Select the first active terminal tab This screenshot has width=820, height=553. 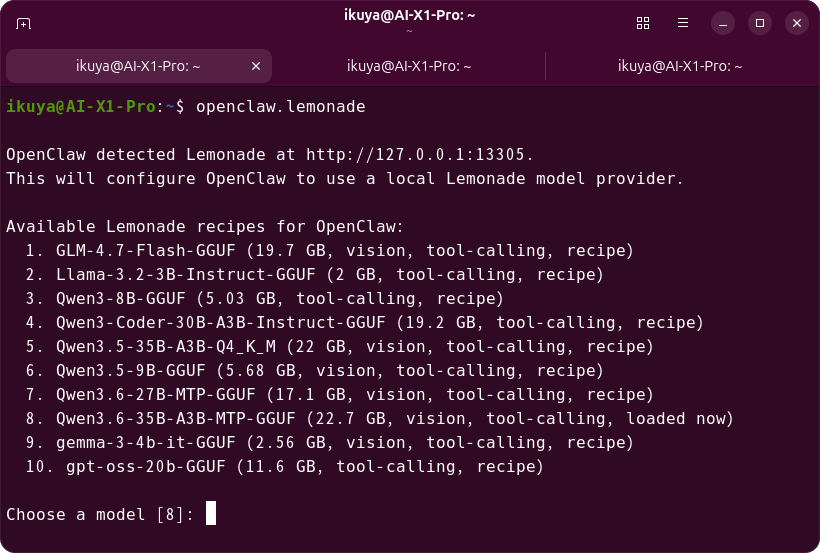pyautogui.click(x=139, y=66)
